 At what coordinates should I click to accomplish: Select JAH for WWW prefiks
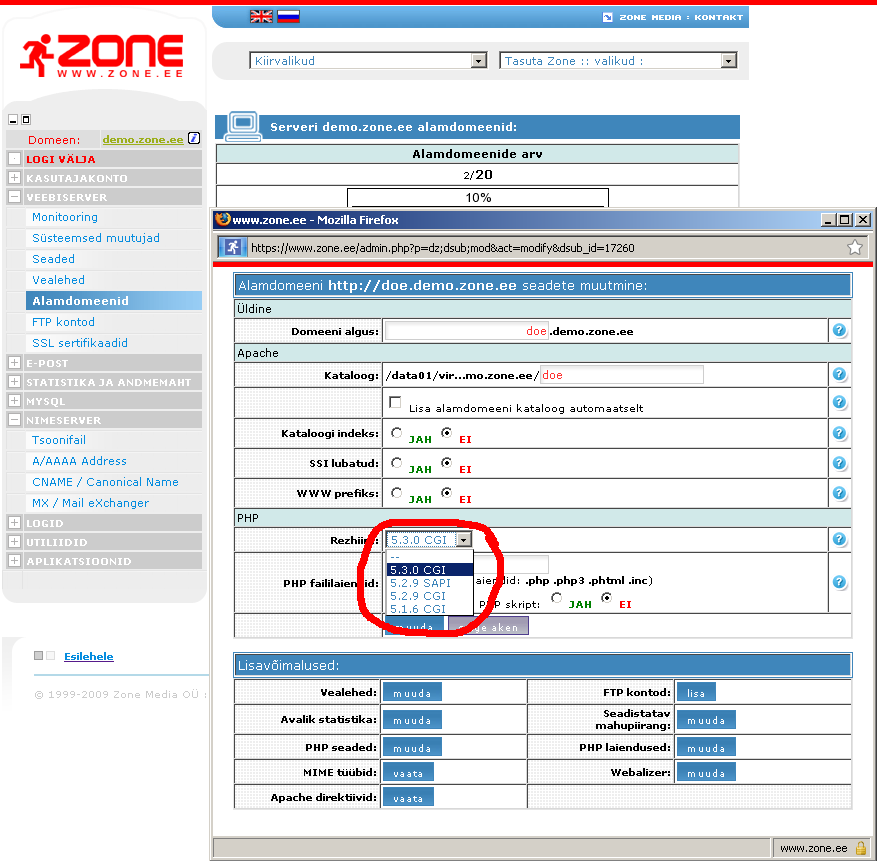click(x=397, y=492)
